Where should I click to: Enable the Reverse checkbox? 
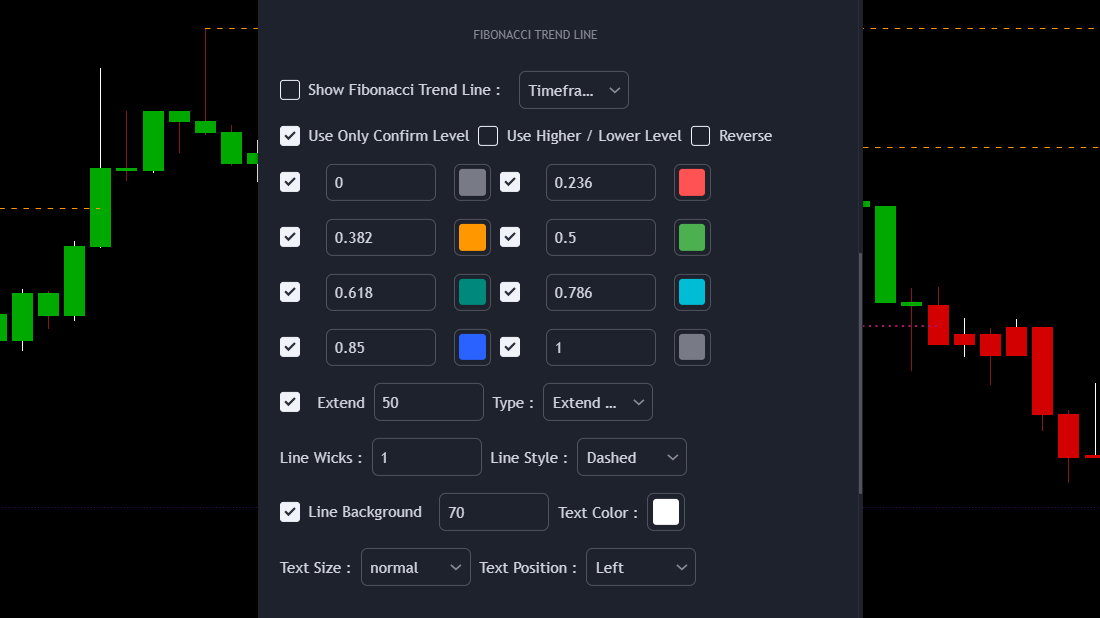701,136
